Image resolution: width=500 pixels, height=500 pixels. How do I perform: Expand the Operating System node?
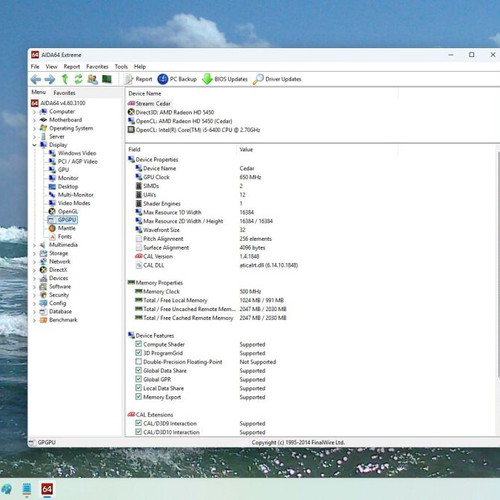pos(34,128)
